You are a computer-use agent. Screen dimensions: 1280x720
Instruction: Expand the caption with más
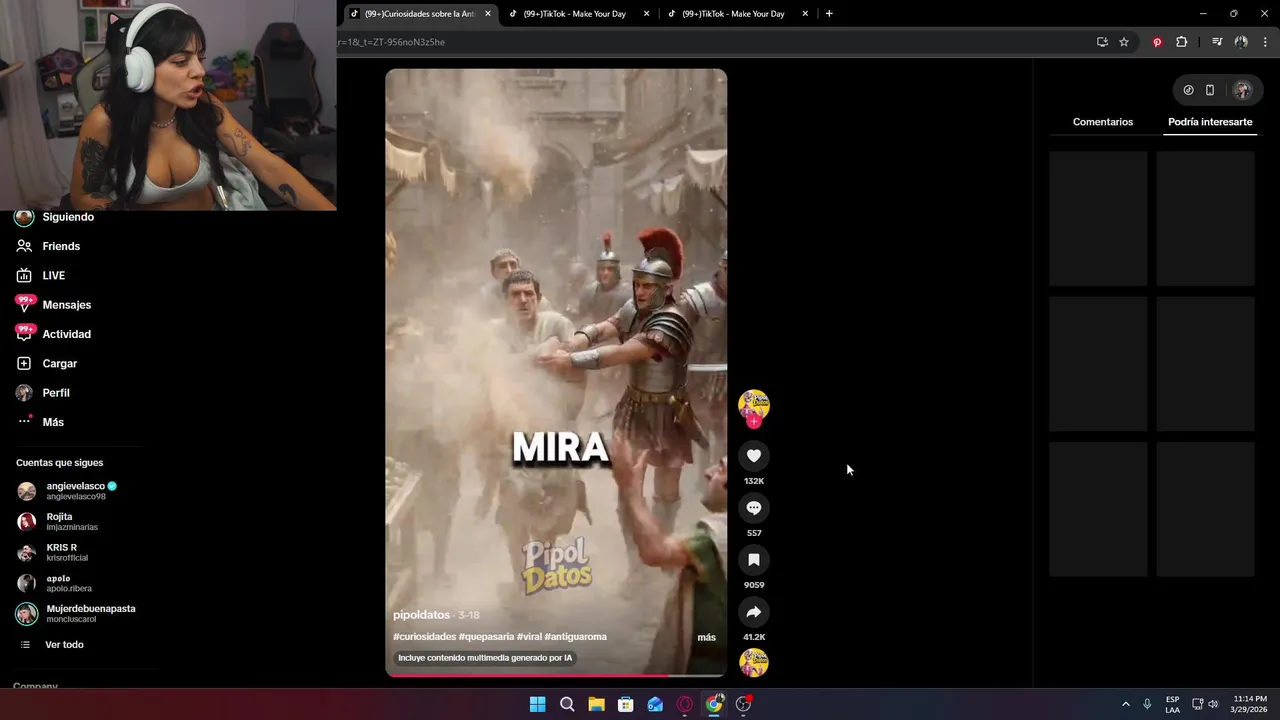coord(706,637)
